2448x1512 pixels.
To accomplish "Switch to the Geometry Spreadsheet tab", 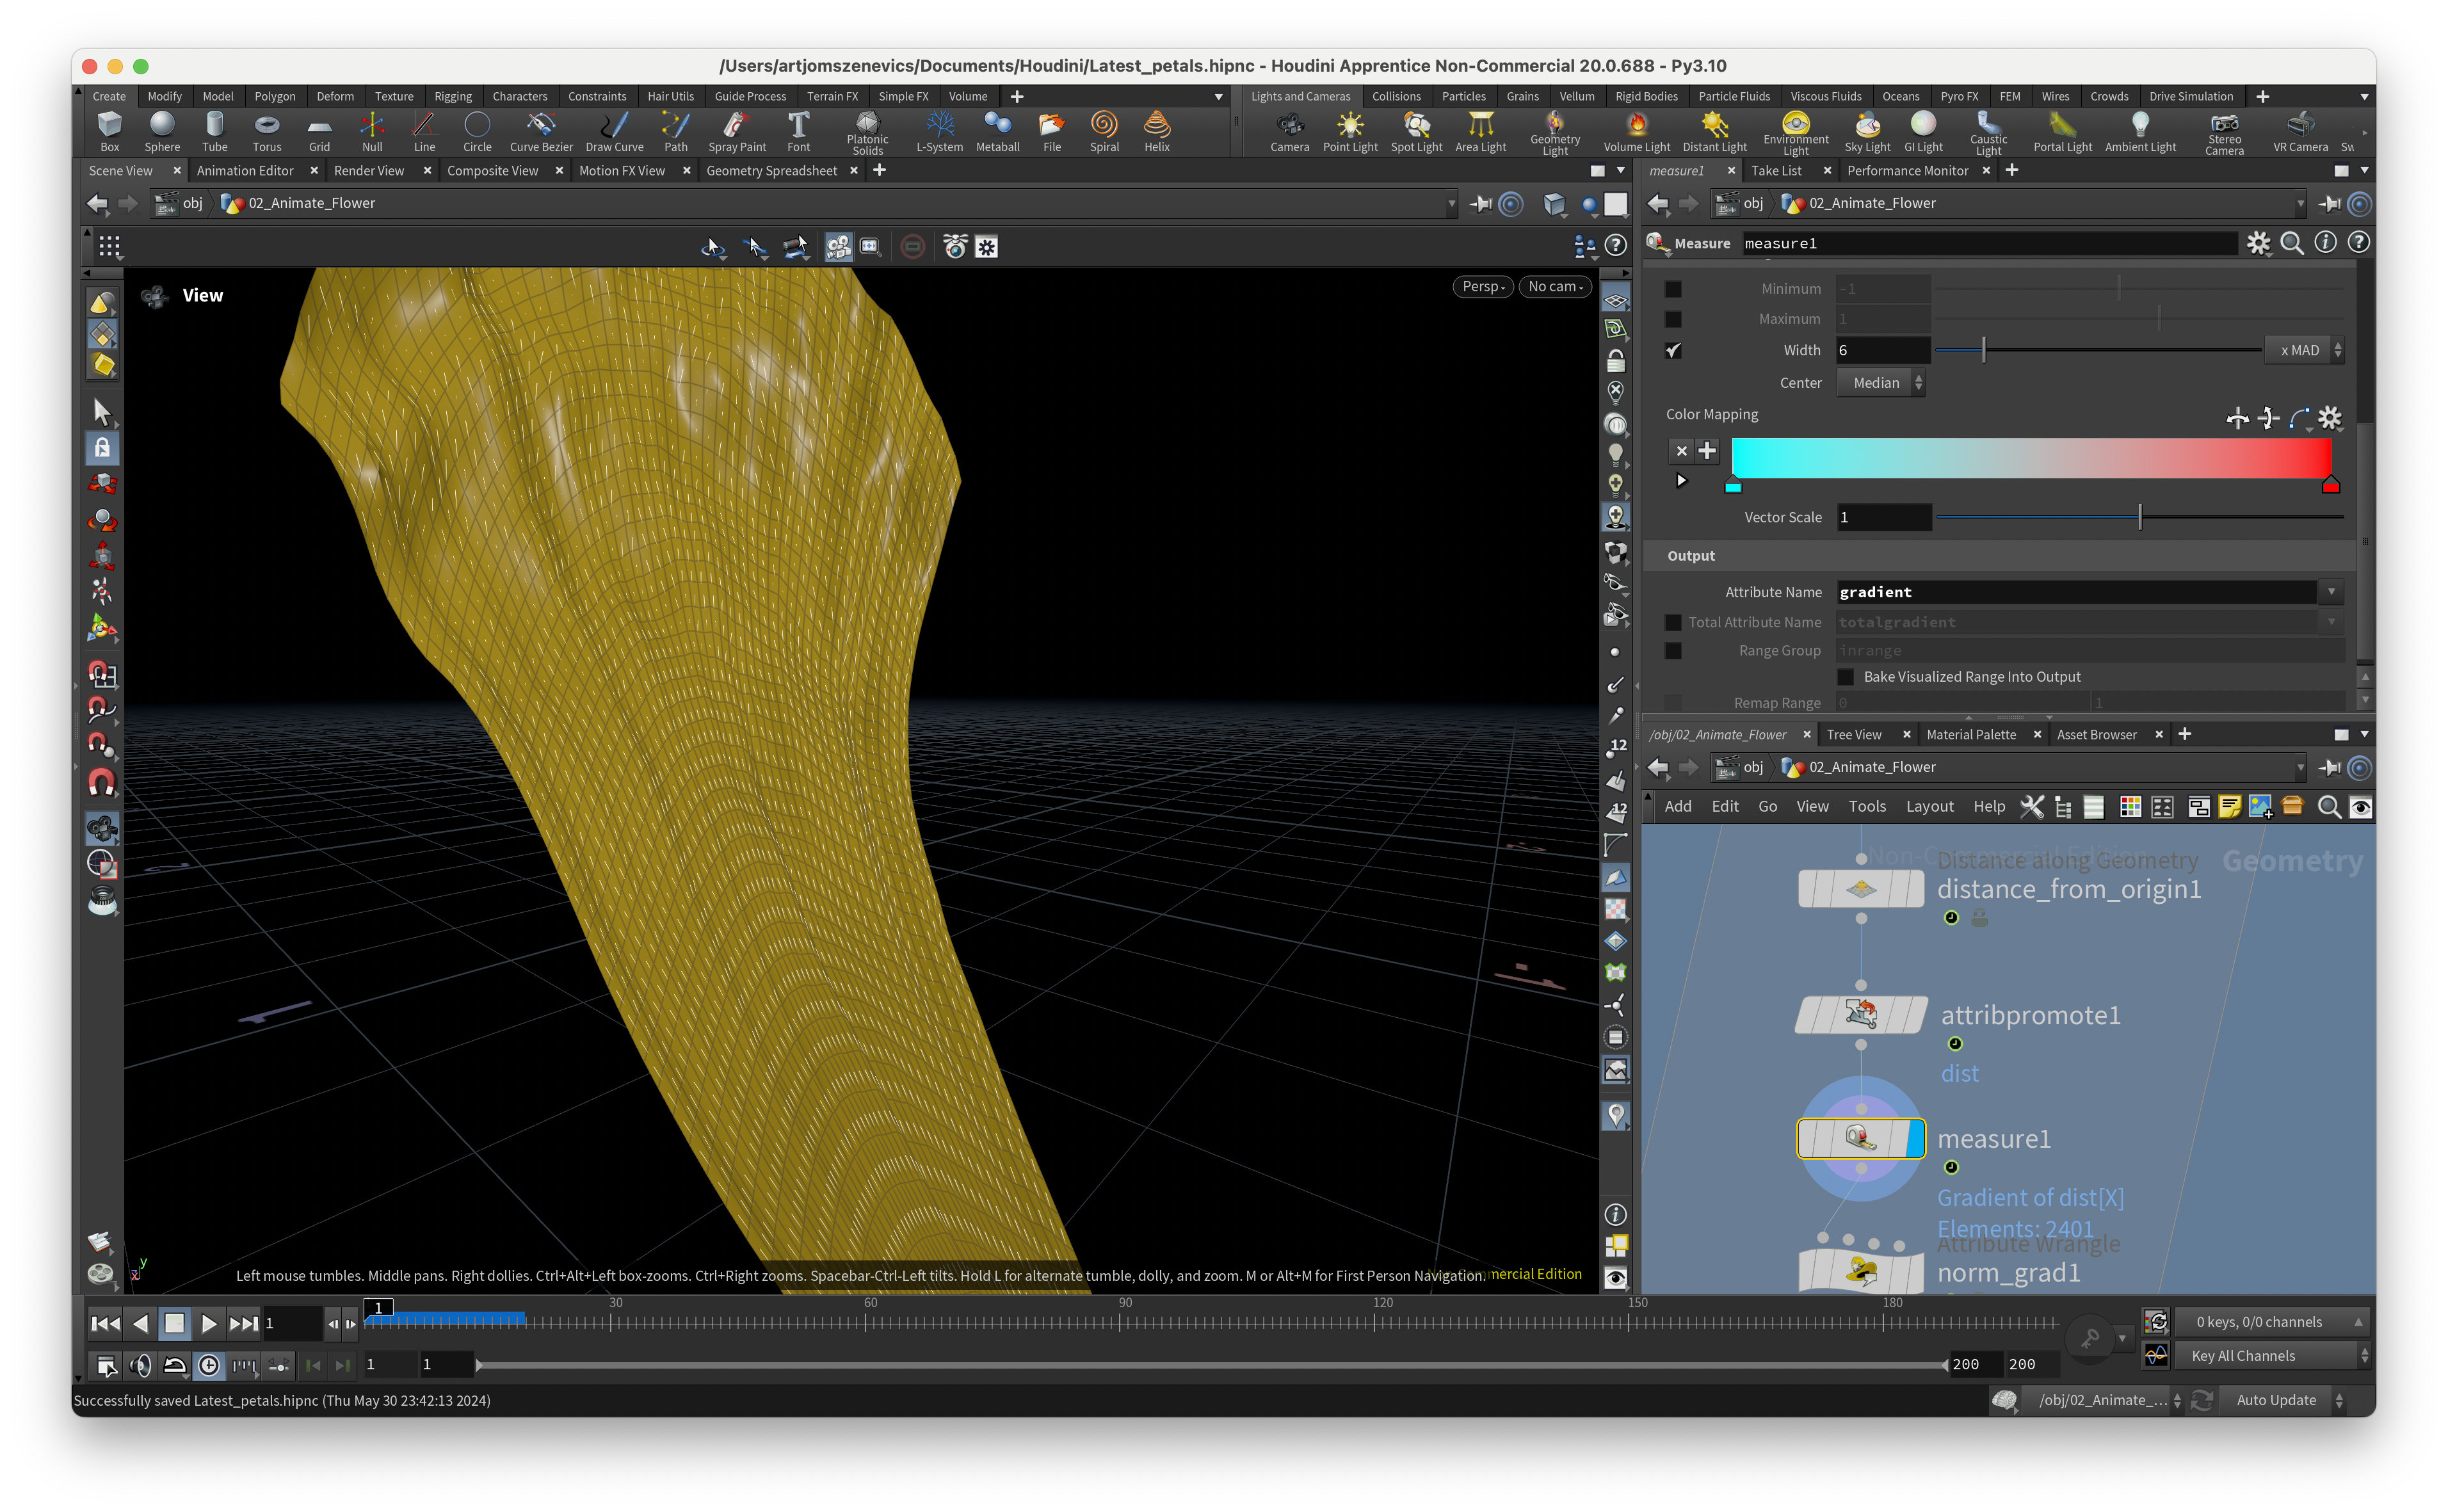I will coord(771,171).
